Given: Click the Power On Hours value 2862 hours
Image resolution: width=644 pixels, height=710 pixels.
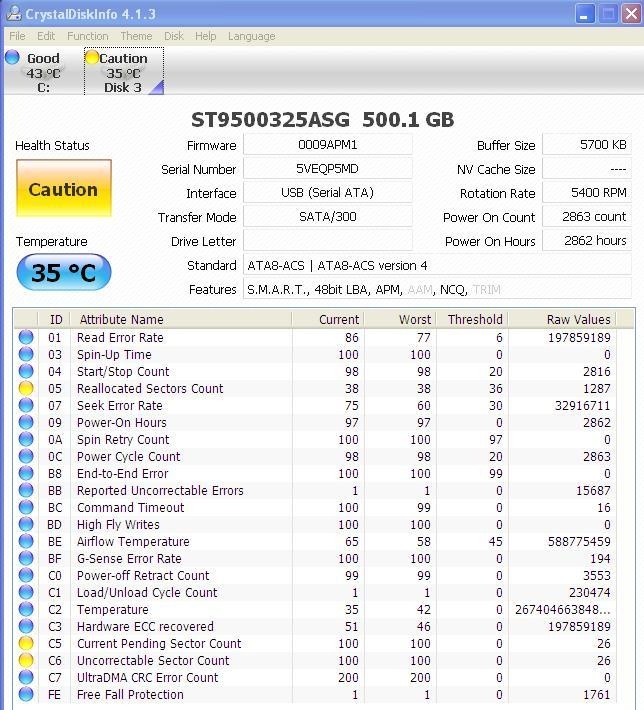Looking at the screenshot, I should click(586, 241).
